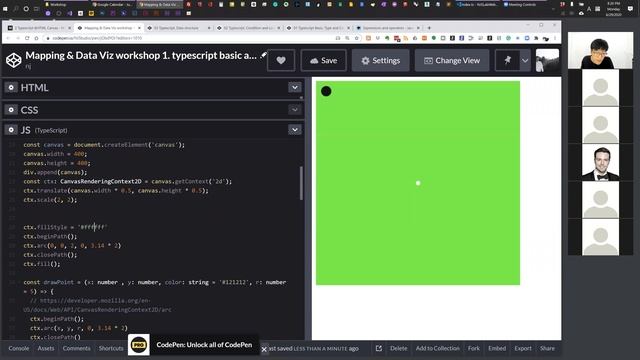Pin this pen with pin icon

[x=507, y=60]
